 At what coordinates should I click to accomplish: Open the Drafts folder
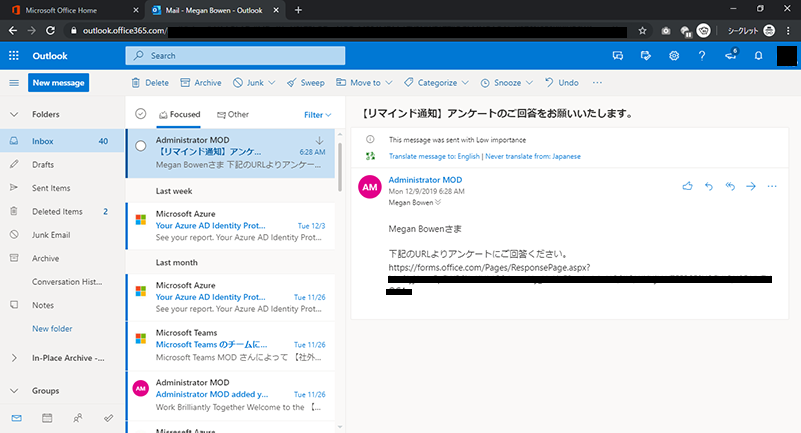pyautogui.click(x=62, y=164)
